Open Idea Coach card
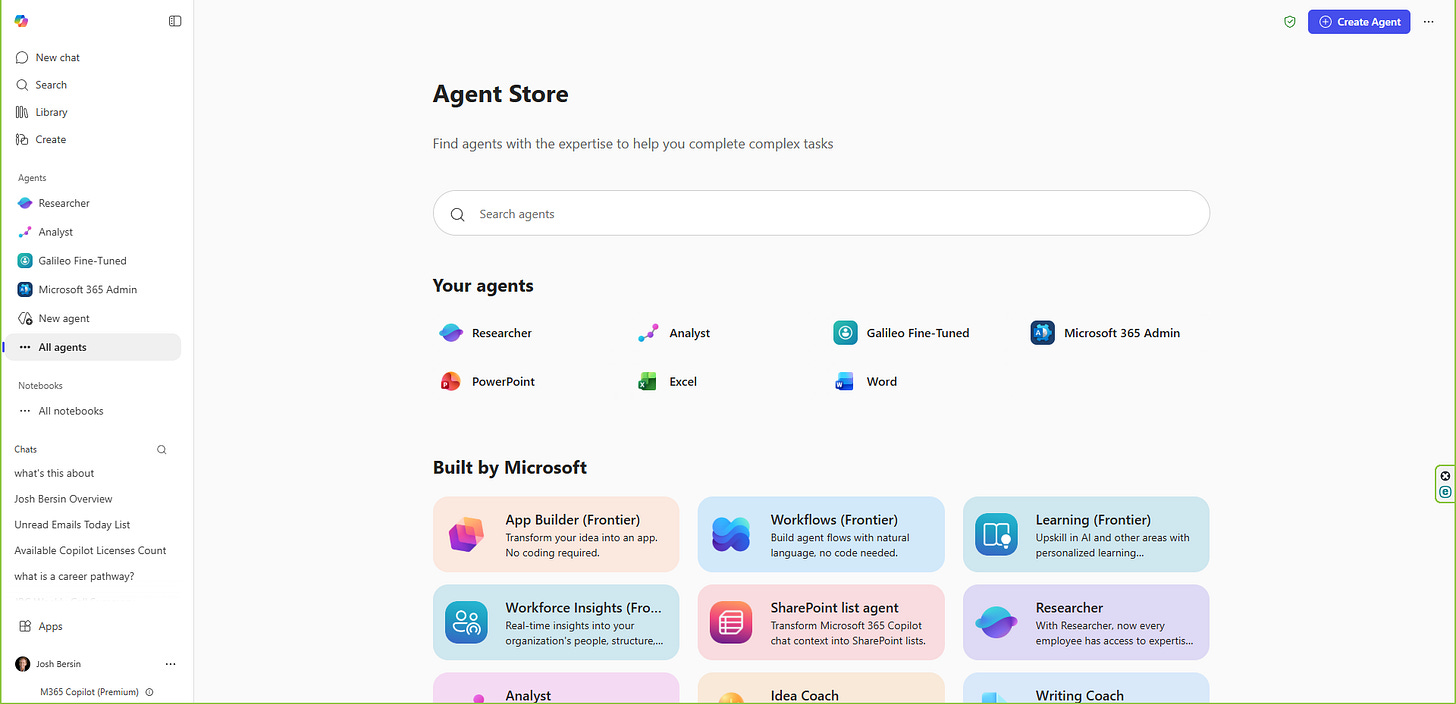 [821, 689]
